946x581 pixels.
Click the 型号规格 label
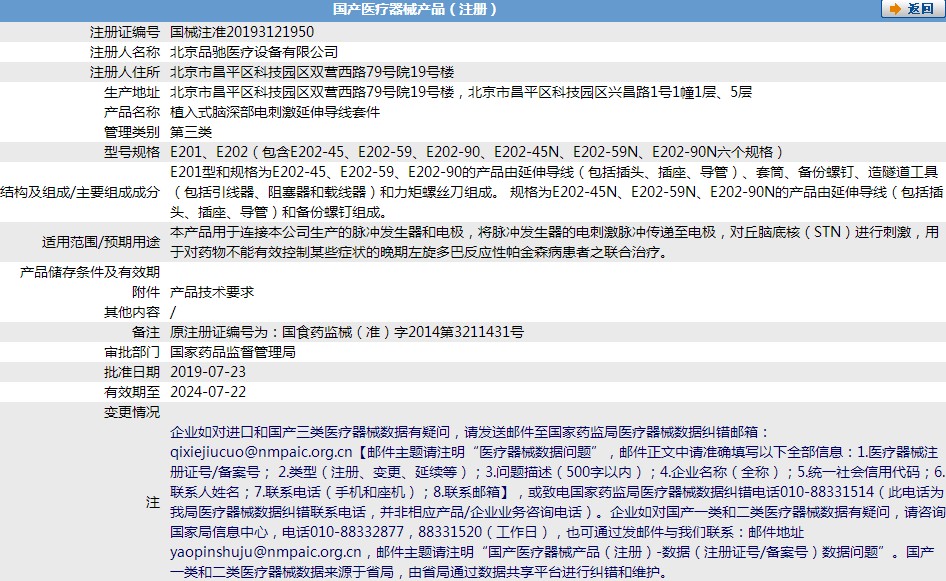coord(132,151)
